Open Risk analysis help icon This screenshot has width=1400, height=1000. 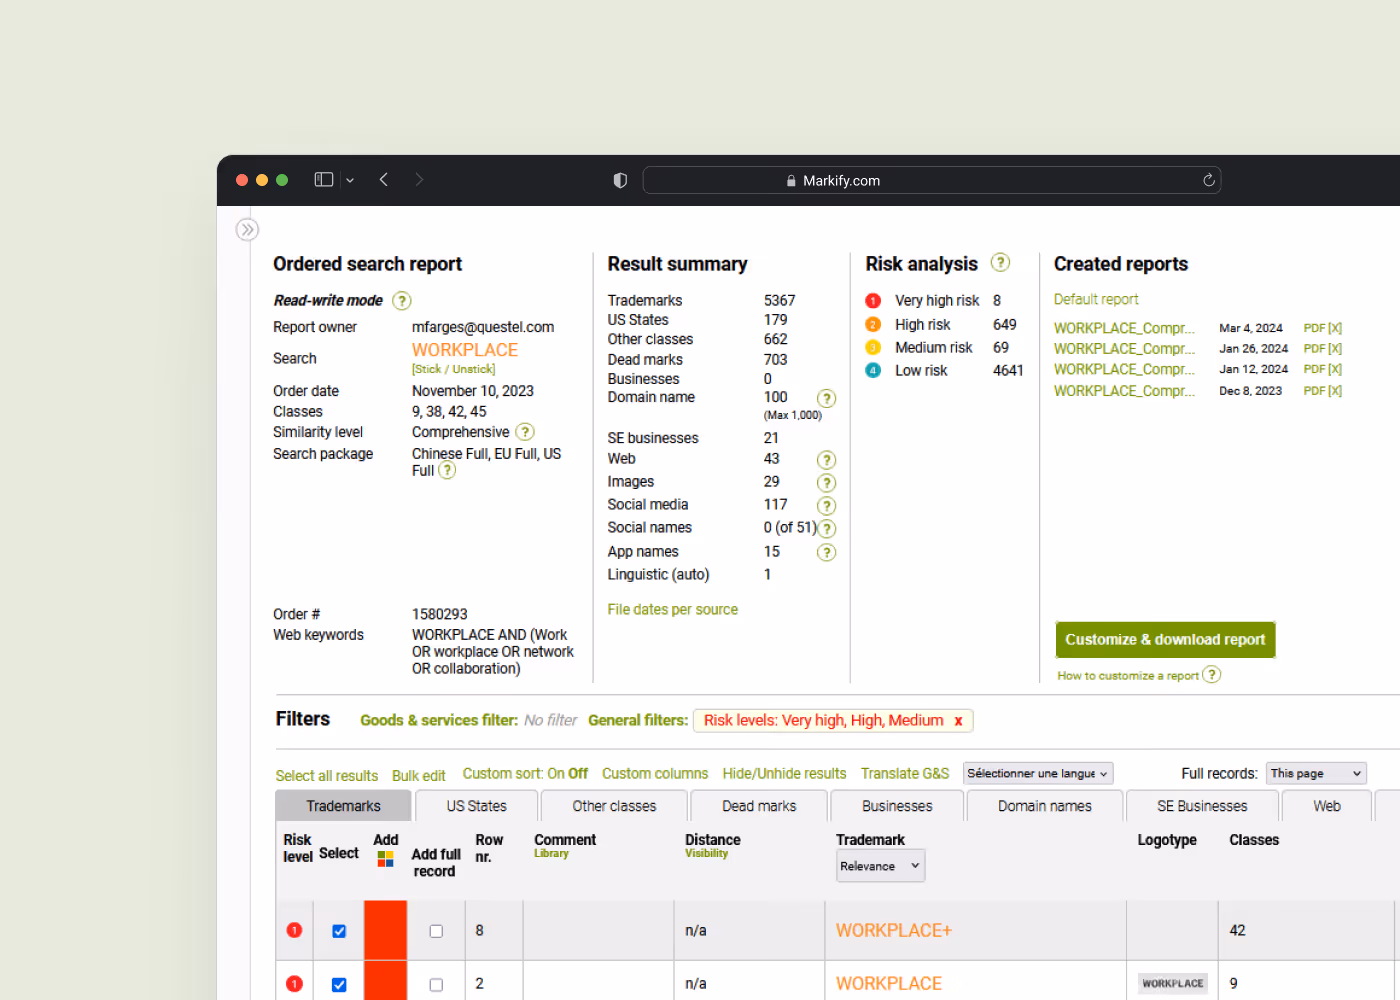coord(1000,262)
